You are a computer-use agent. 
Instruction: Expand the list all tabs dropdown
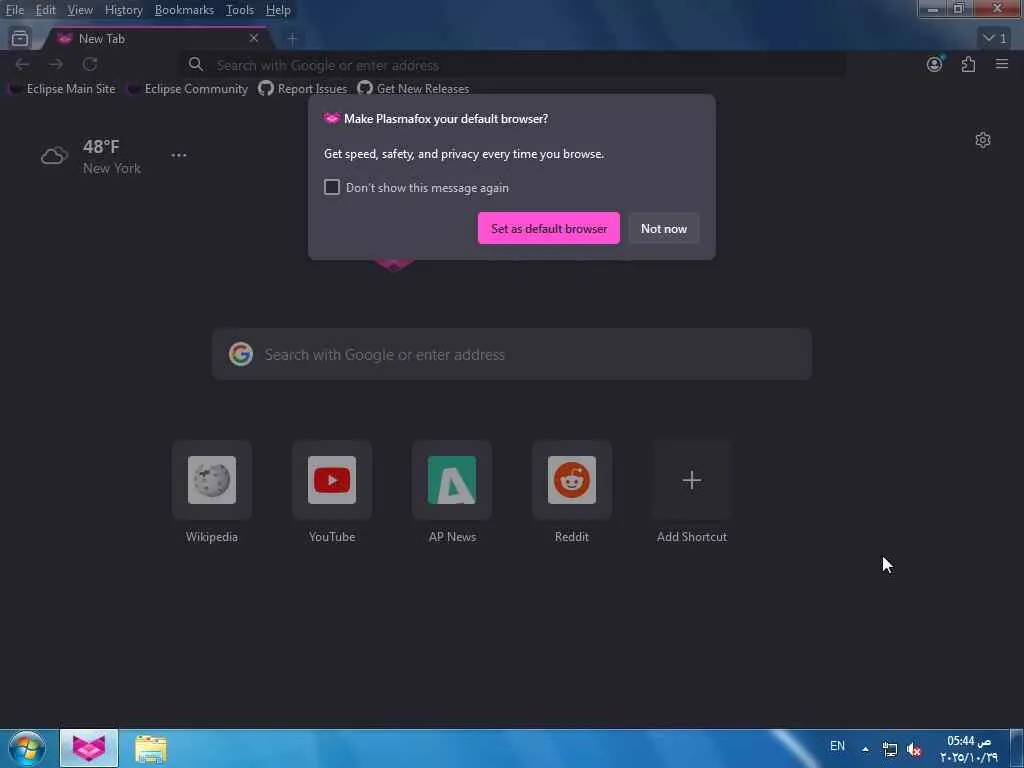point(995,39)
